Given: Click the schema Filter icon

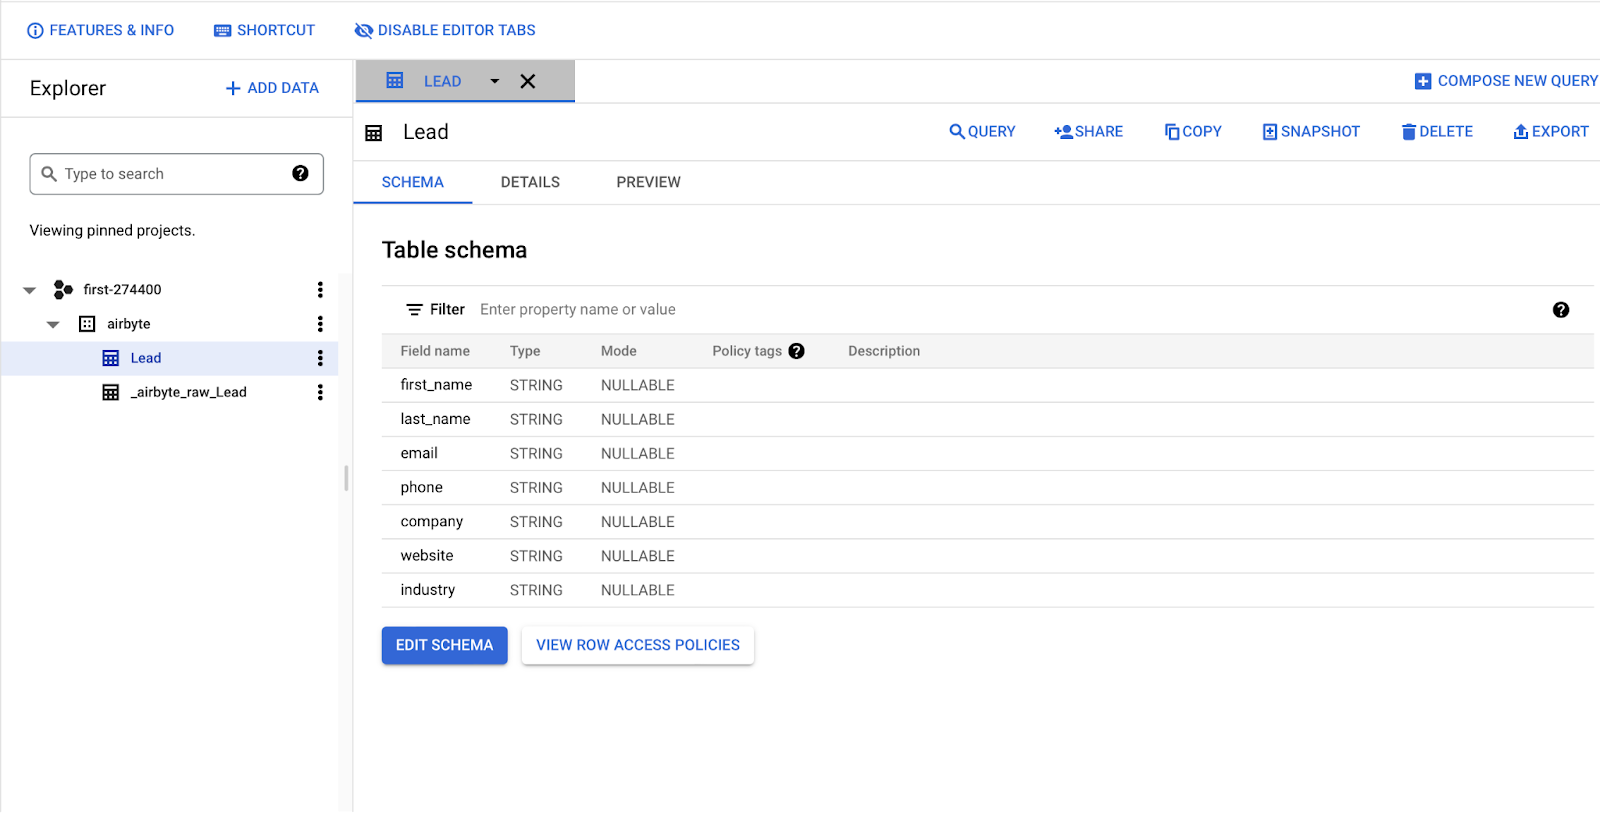Looking at the screenshot, I should (414, 310).
